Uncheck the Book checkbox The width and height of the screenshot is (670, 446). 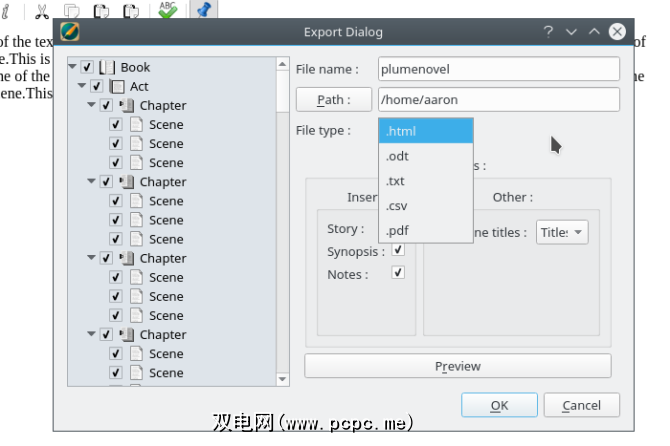(87, 67)
